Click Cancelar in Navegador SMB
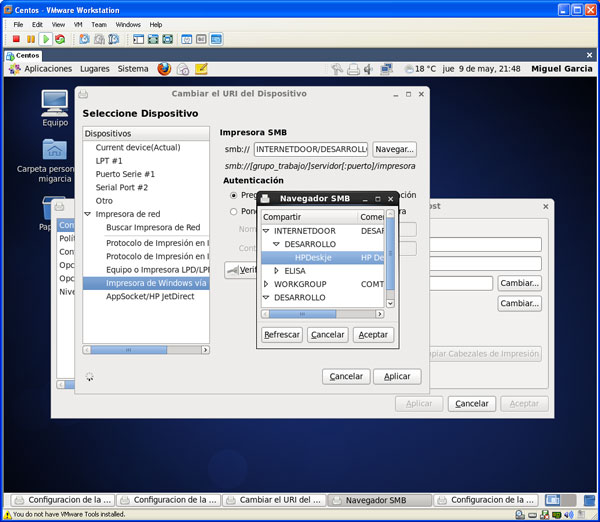Image resolution: width=600 pixels, height=522 pixels. (x=328, y=335)
